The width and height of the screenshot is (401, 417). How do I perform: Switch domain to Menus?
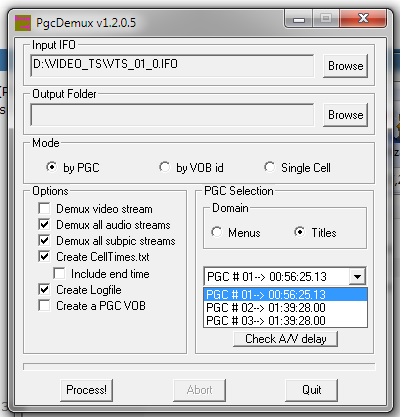[216, 232]
